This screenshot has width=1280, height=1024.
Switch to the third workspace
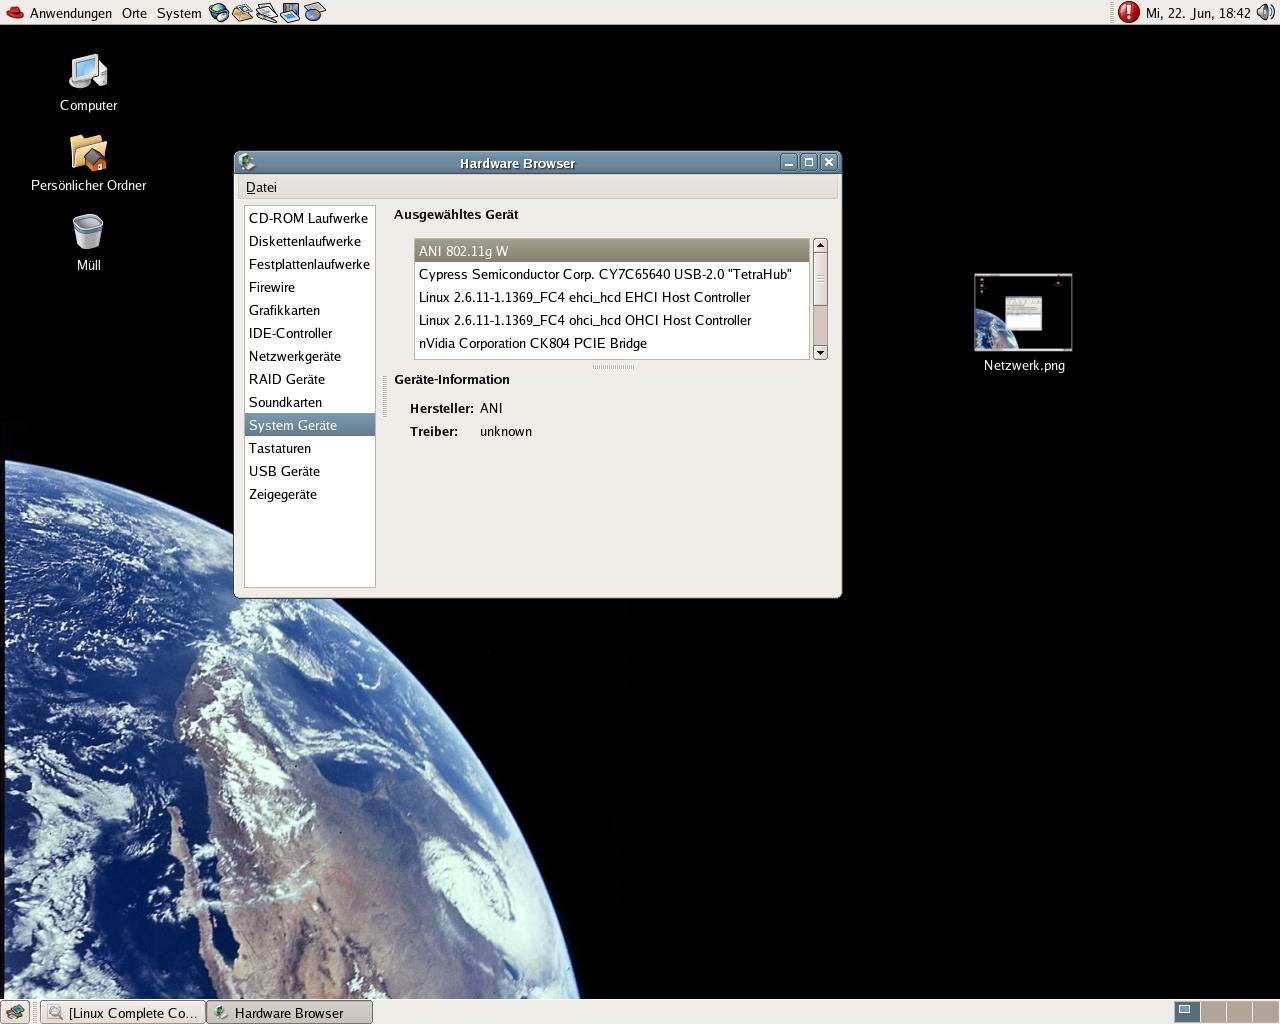[x=1238, y=1012]
